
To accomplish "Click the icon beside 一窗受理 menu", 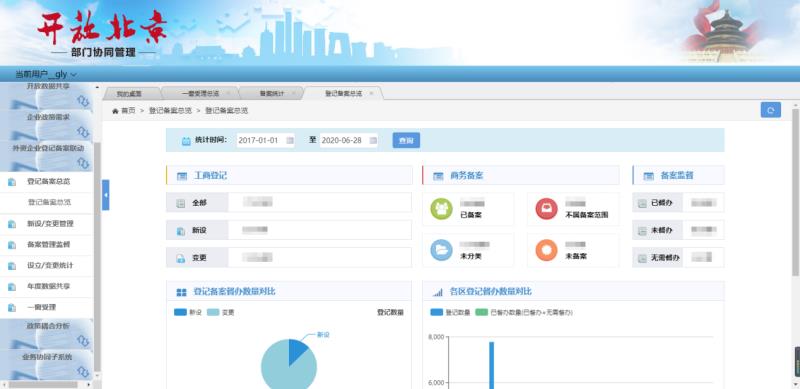I will 12,308.
